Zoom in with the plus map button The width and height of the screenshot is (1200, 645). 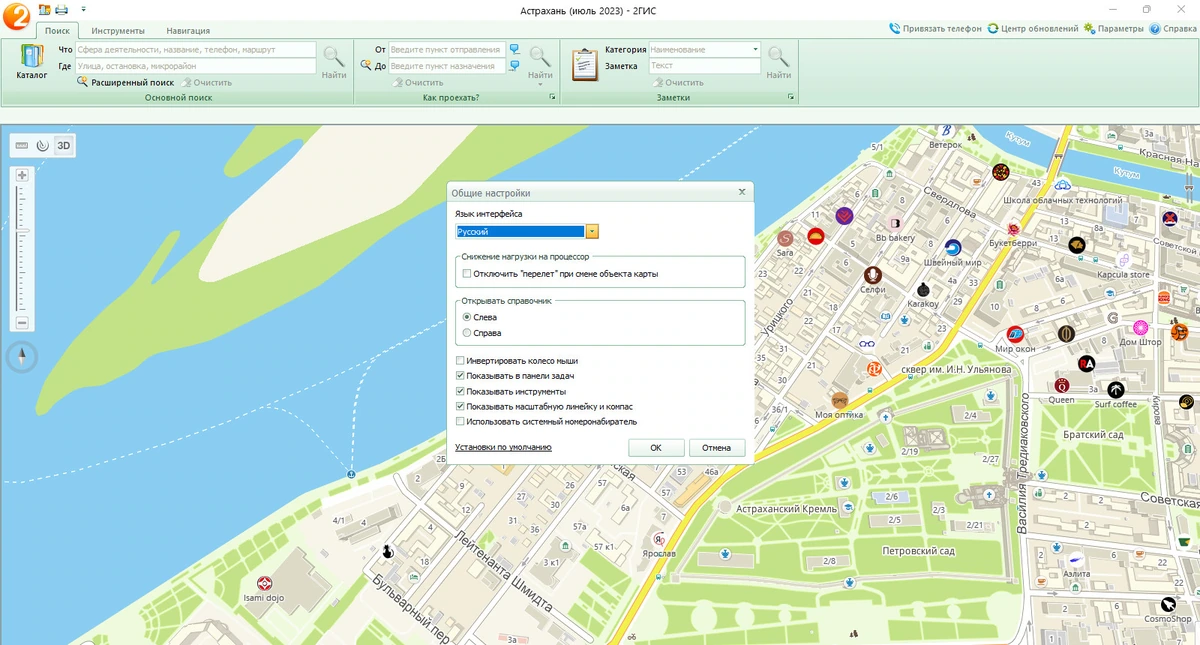pos(22,175)
